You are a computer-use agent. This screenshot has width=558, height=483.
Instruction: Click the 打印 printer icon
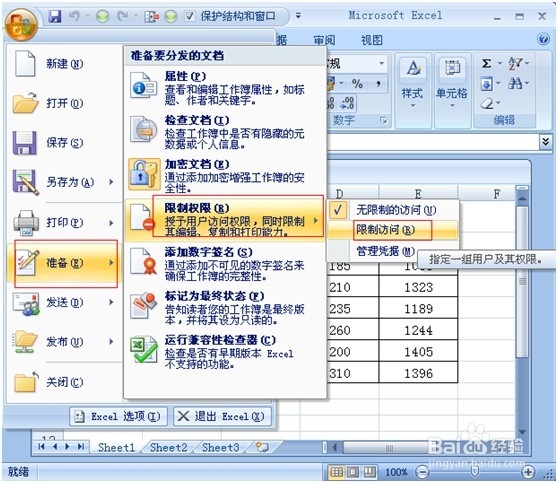26,223
